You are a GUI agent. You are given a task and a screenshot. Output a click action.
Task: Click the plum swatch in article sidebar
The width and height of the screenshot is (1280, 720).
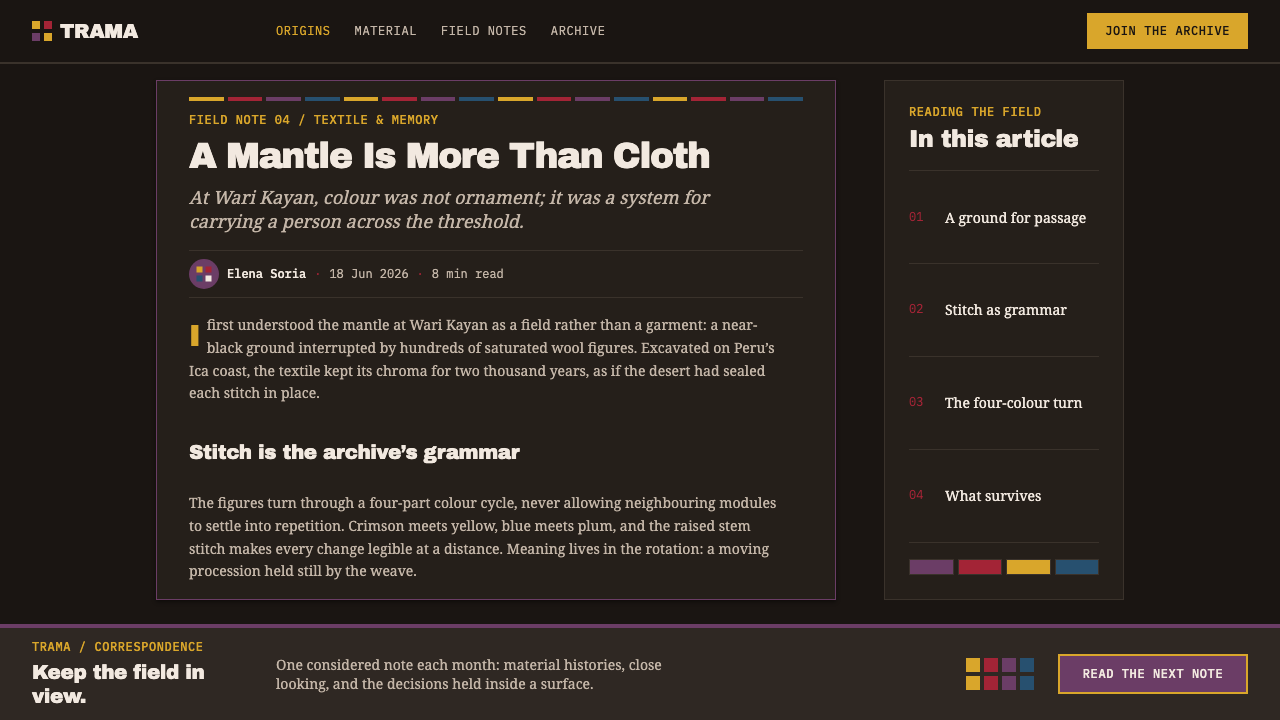(x=931, y=567)
